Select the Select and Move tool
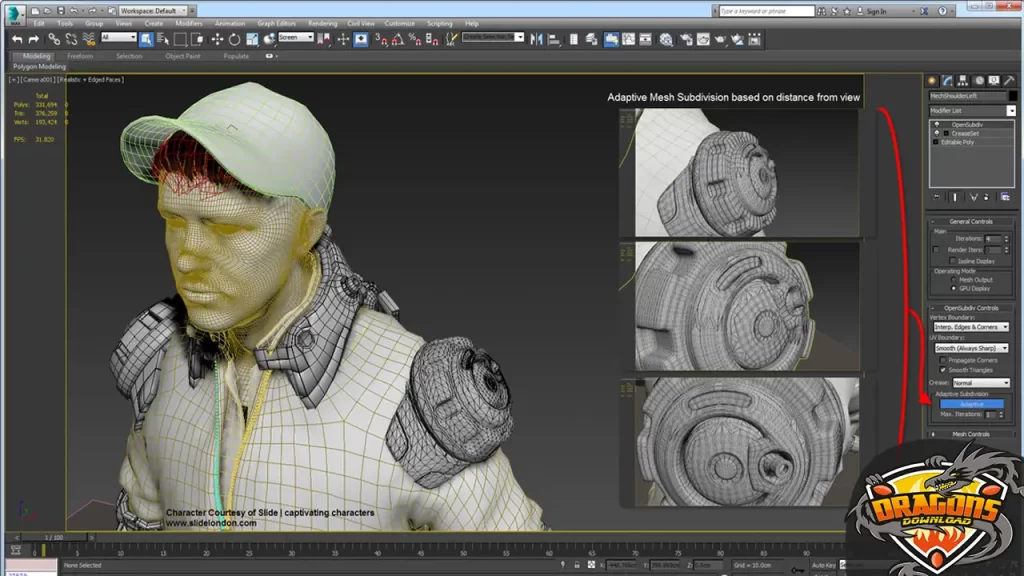The height and width of the screenshot is (576, 1024). 217,40
